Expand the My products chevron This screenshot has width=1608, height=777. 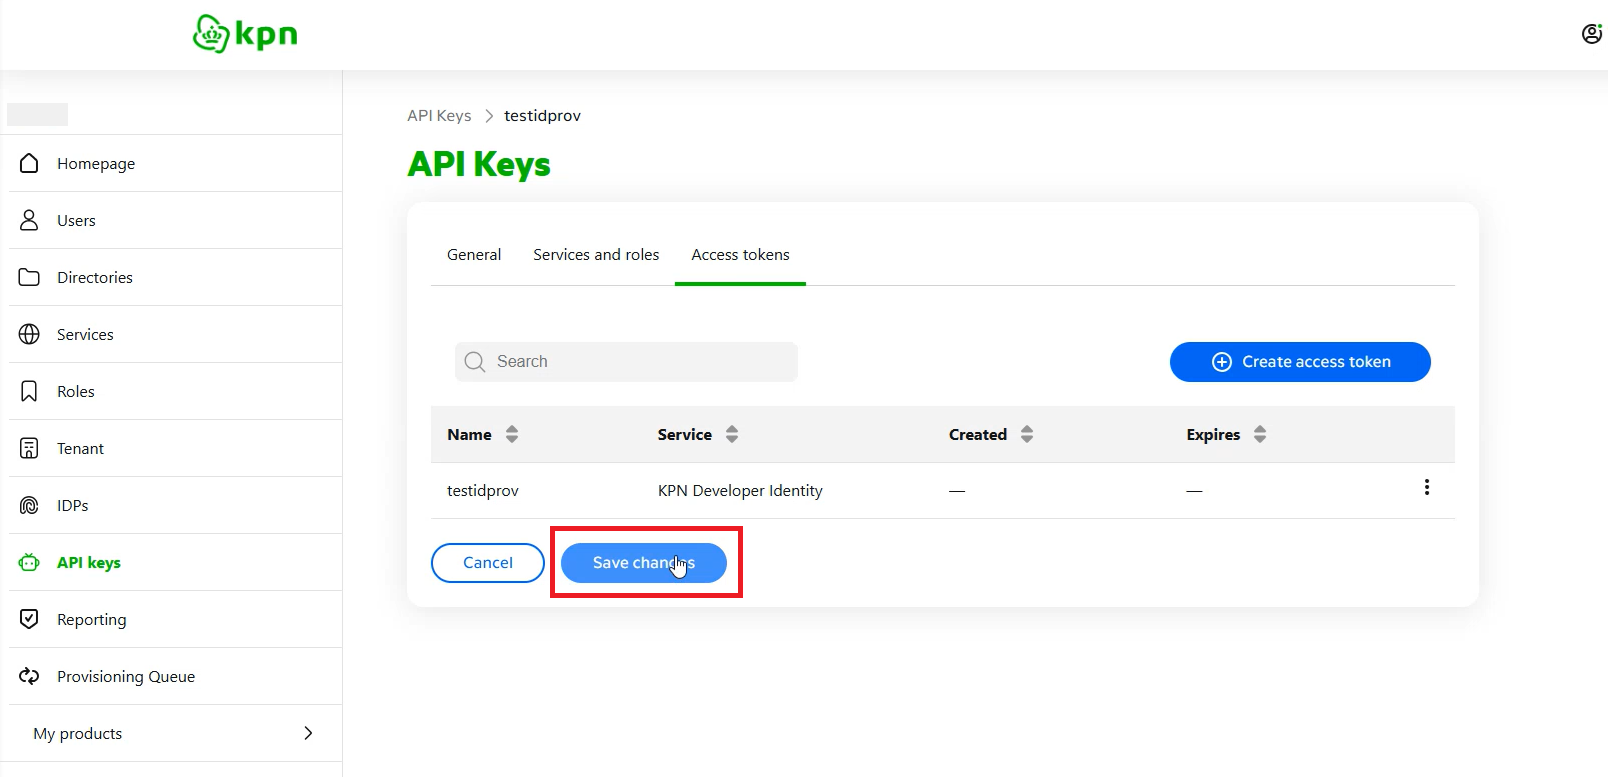308,733
